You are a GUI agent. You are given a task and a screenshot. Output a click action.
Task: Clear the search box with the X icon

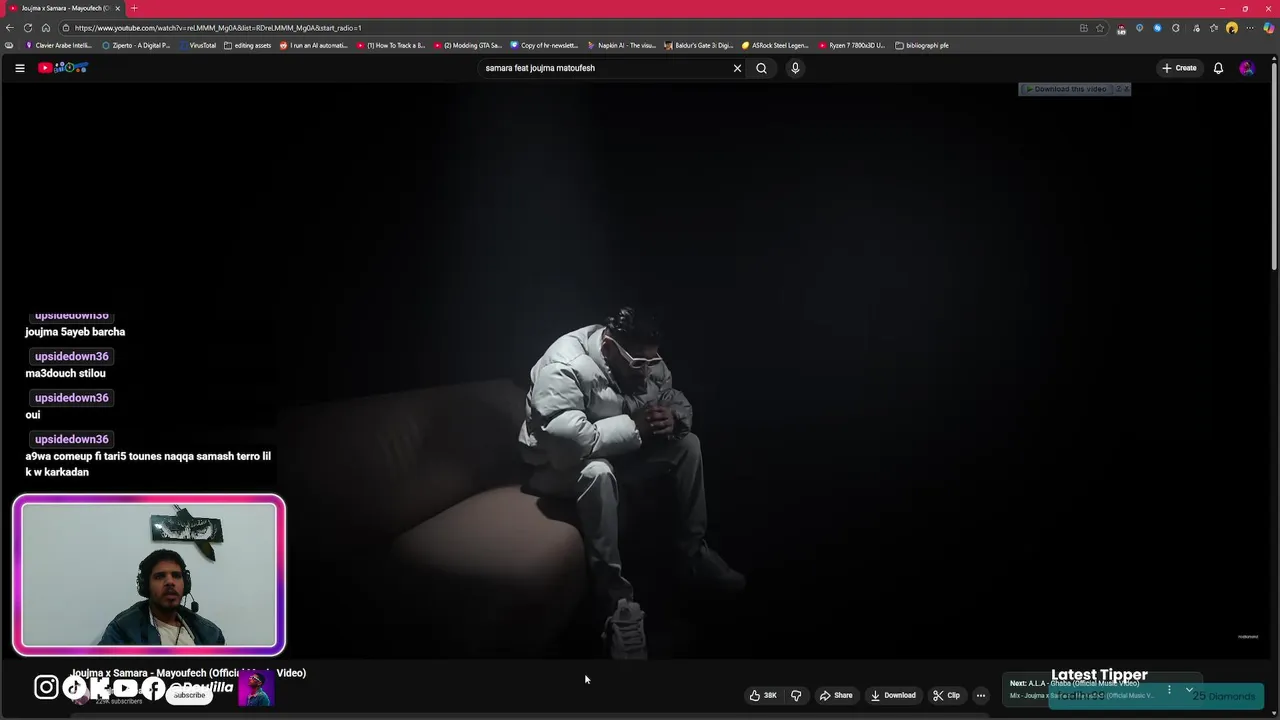pyautogui.click(x=737, y=68)
